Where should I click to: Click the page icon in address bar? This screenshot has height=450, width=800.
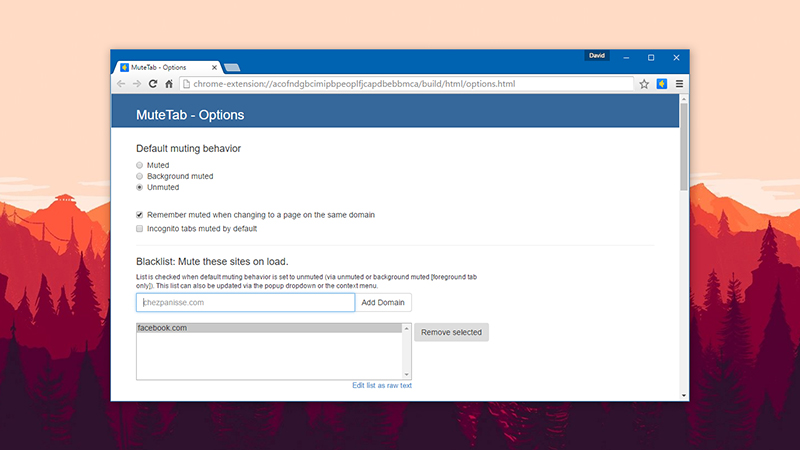(186, 84)
